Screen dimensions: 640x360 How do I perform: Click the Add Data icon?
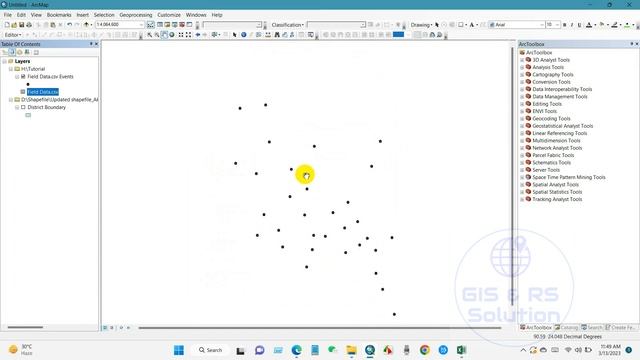tap(86, 25)
